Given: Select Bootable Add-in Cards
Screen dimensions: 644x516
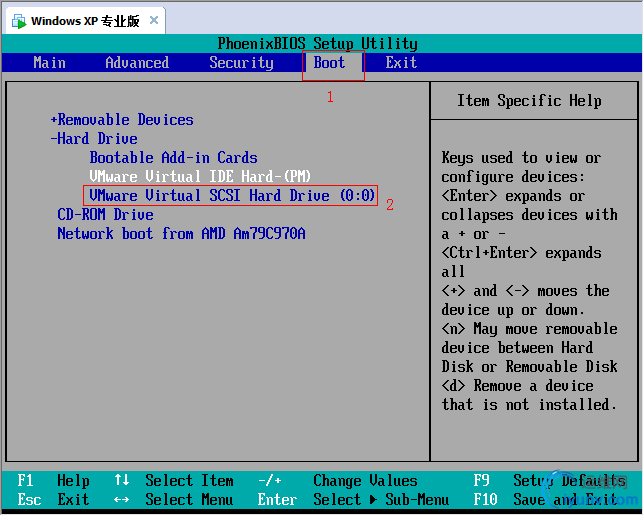Looking at the screenshot, I should (x=173, y=158).
